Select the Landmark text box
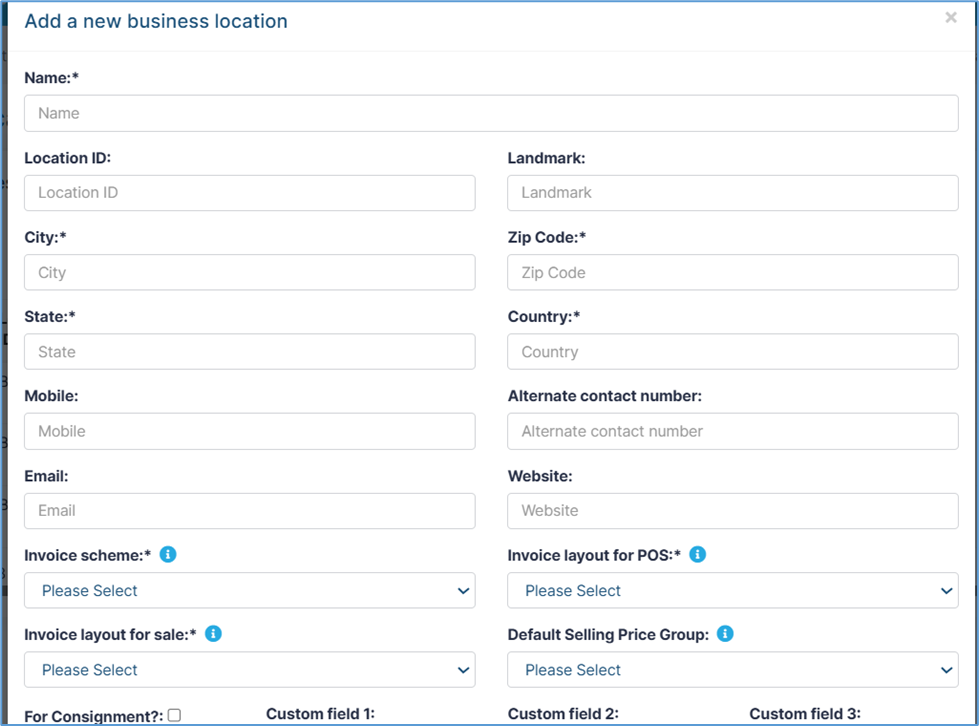979x726 pixels. 732,192
